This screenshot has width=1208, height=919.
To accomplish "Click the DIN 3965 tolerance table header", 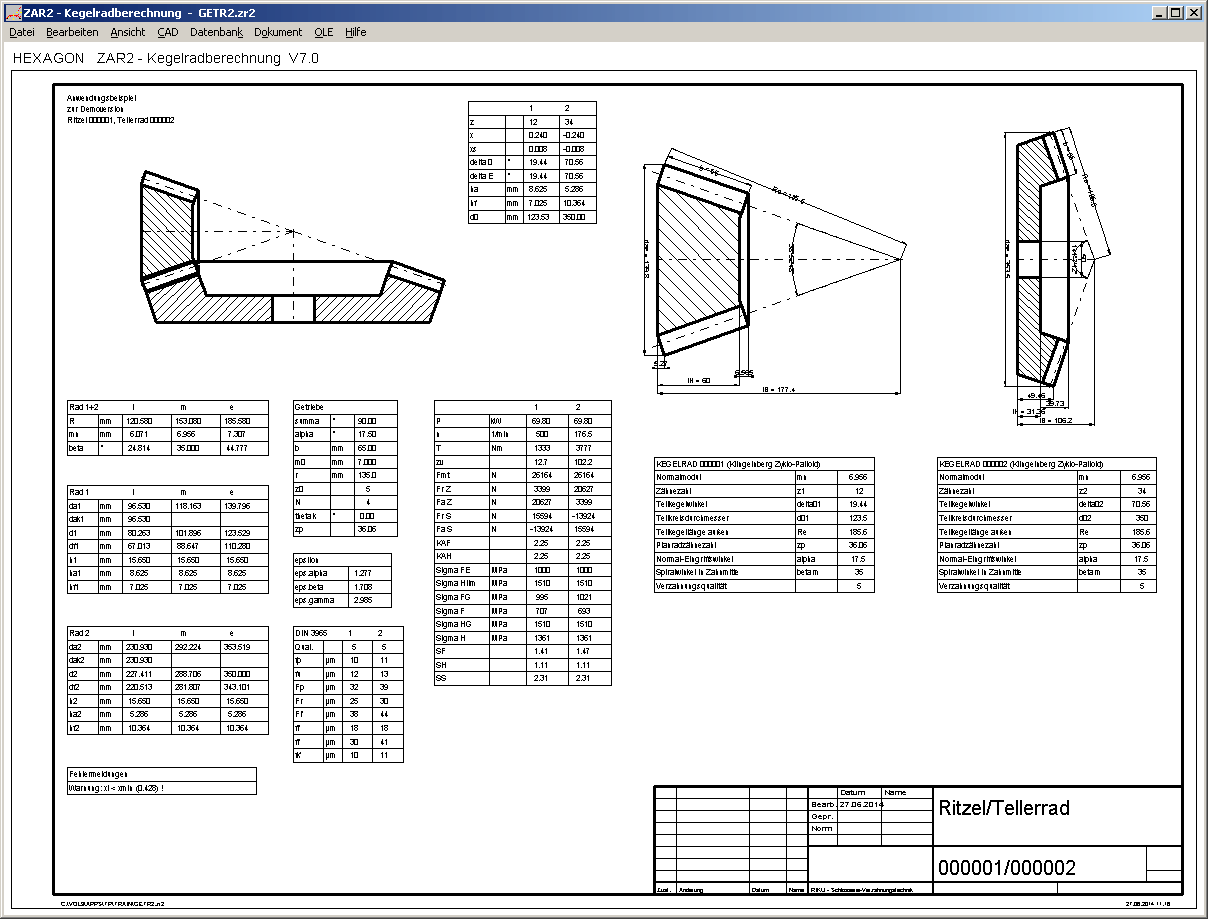I will point(347,633).
